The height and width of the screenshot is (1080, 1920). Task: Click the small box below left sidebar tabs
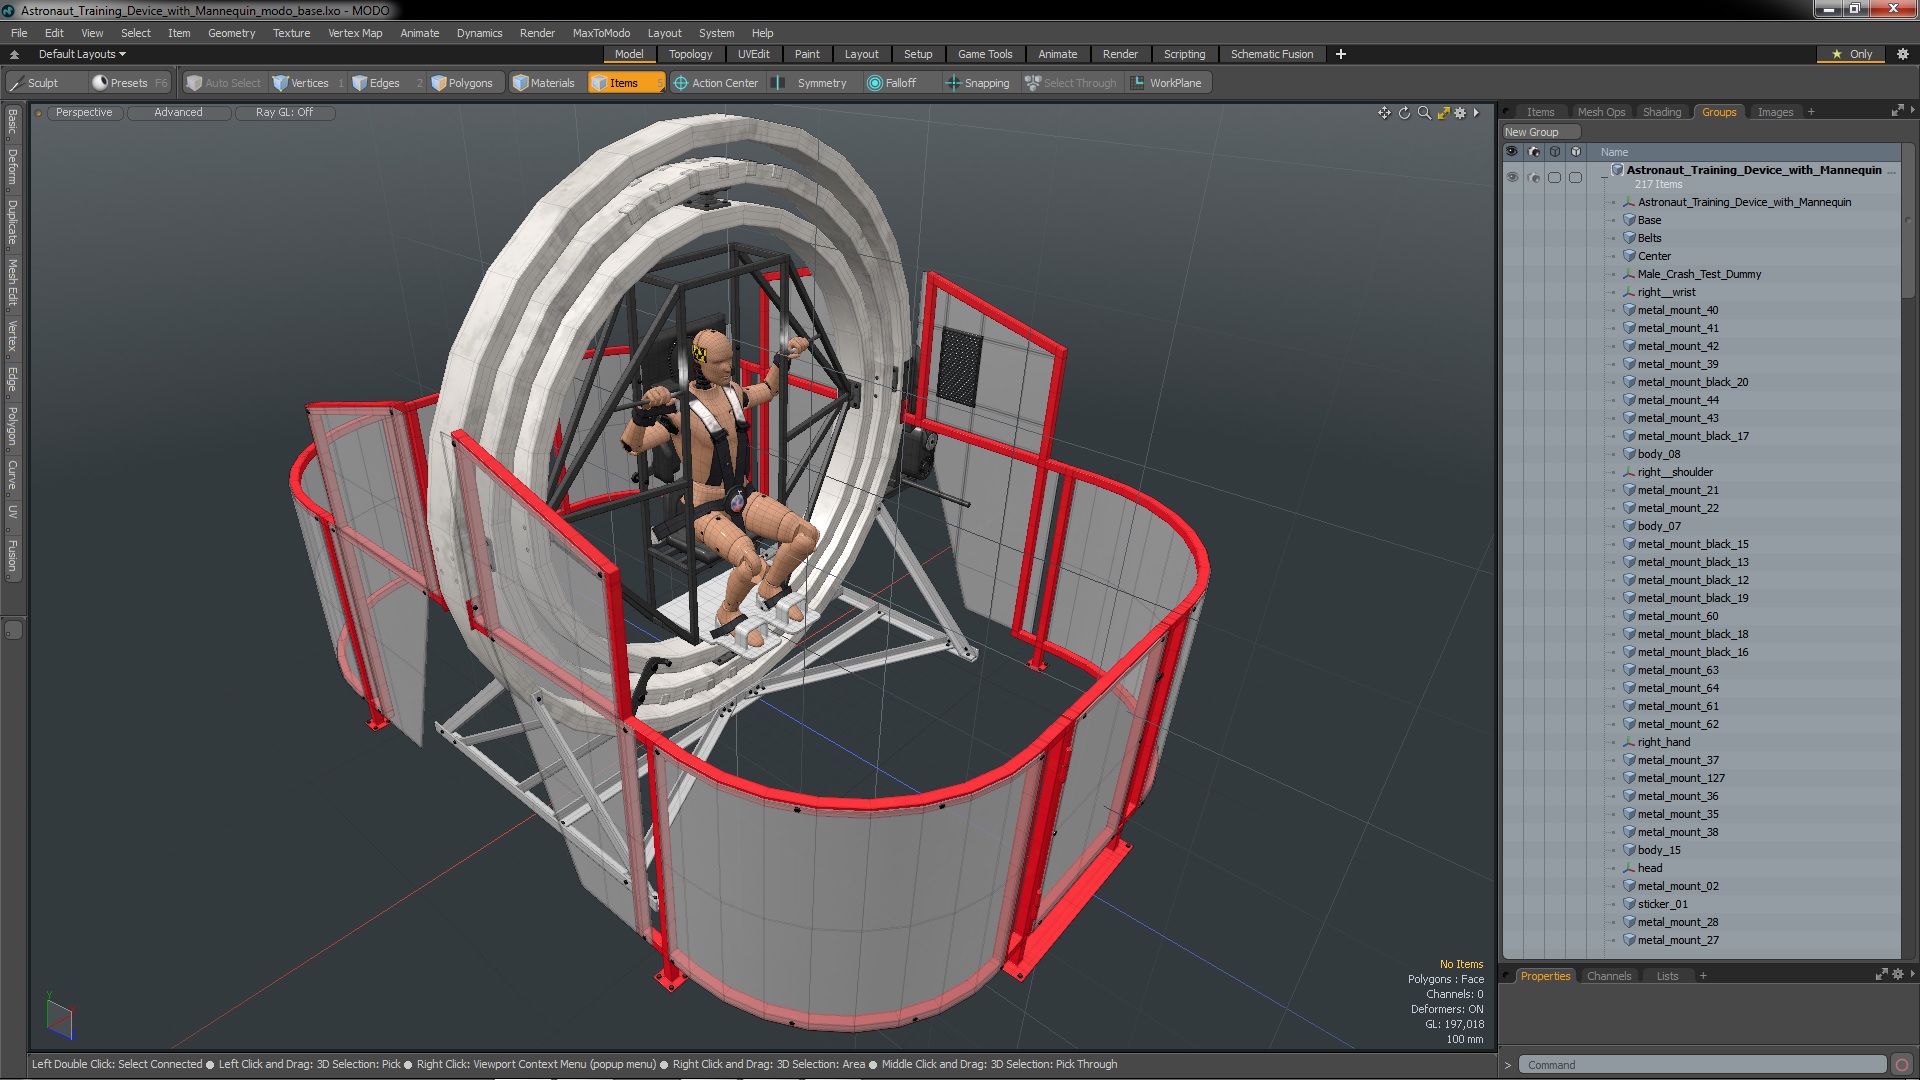point(13,630)
